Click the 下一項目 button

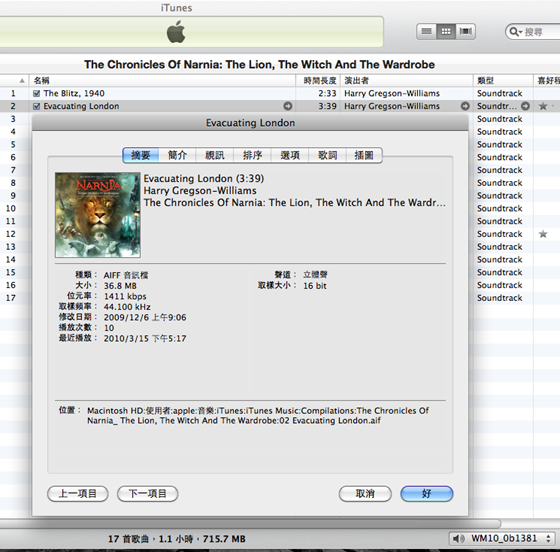[x=148, y=494]
